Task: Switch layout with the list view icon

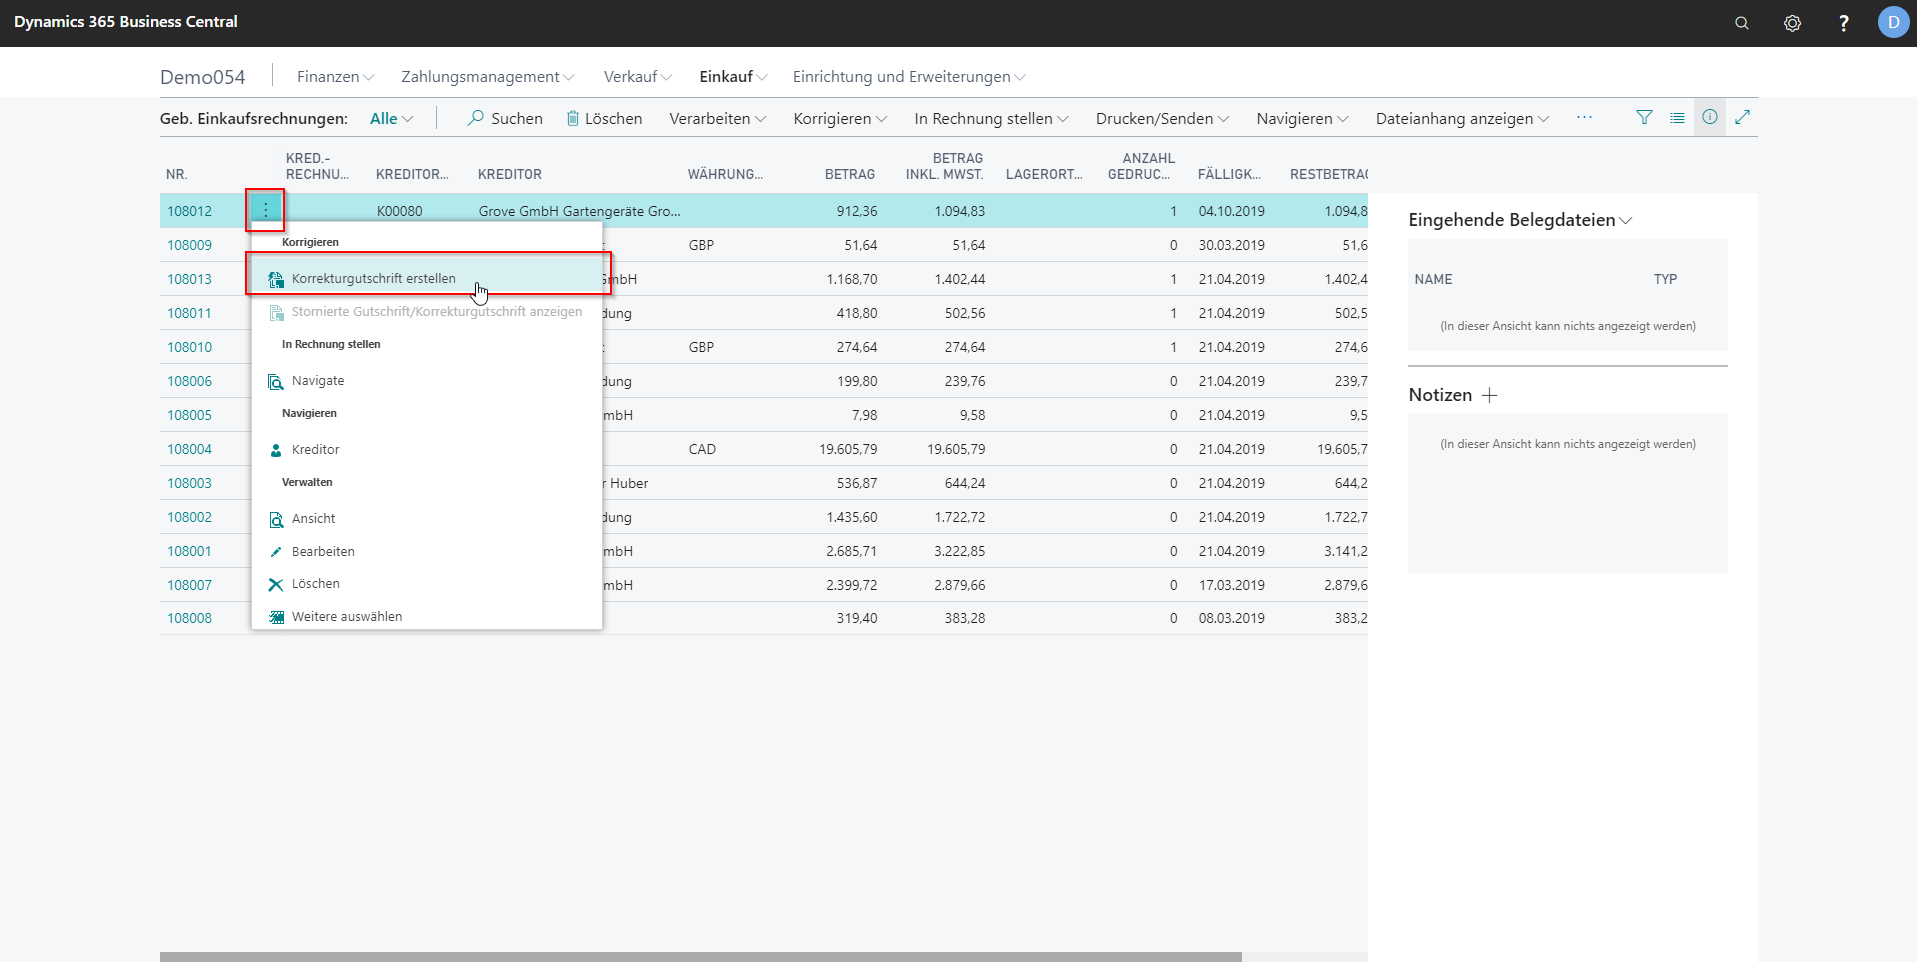Action: pos(1677,117)
